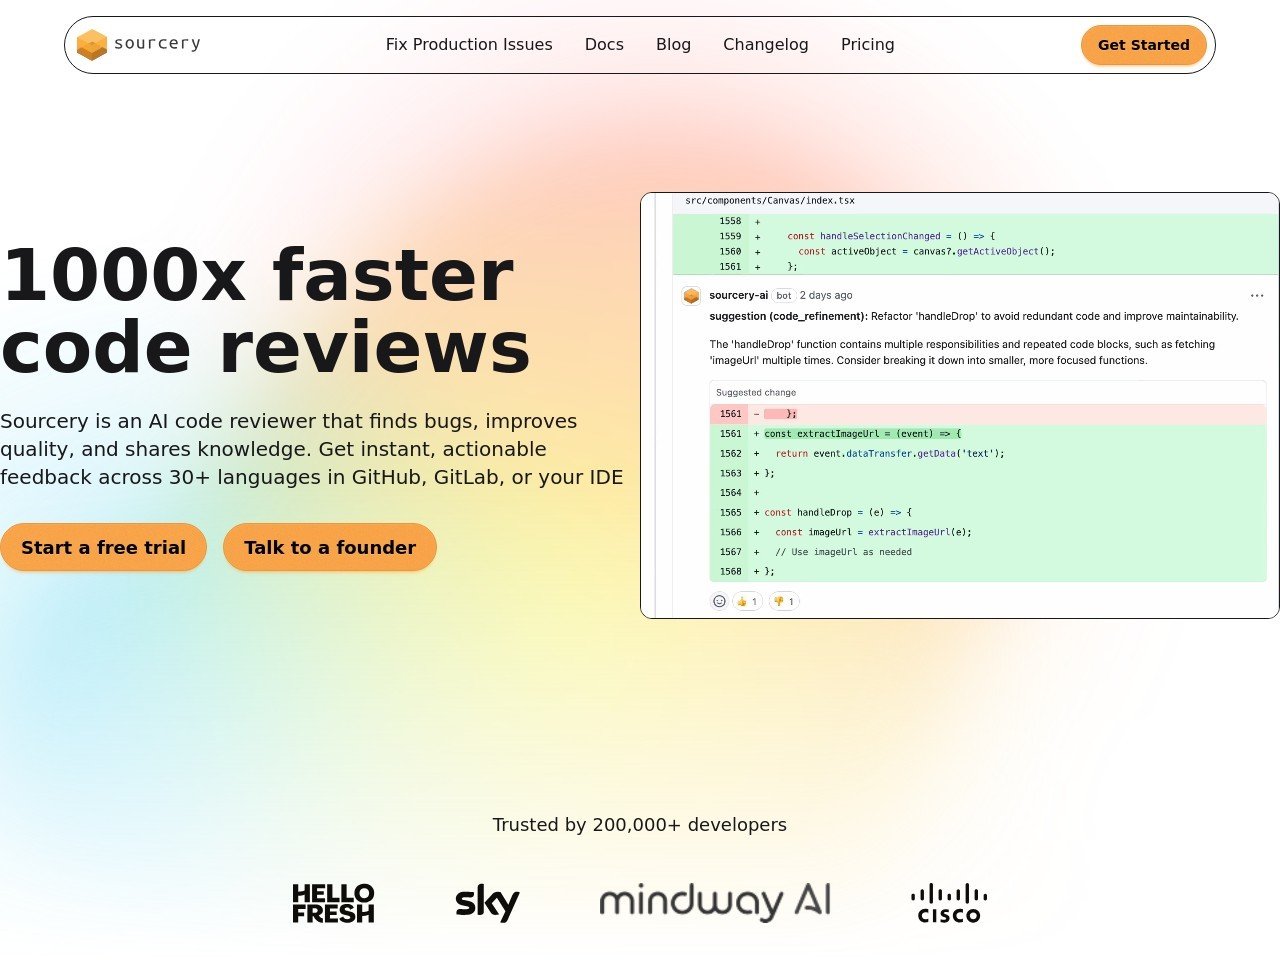Click the 'bot' label badge

[x=784, y=296]
